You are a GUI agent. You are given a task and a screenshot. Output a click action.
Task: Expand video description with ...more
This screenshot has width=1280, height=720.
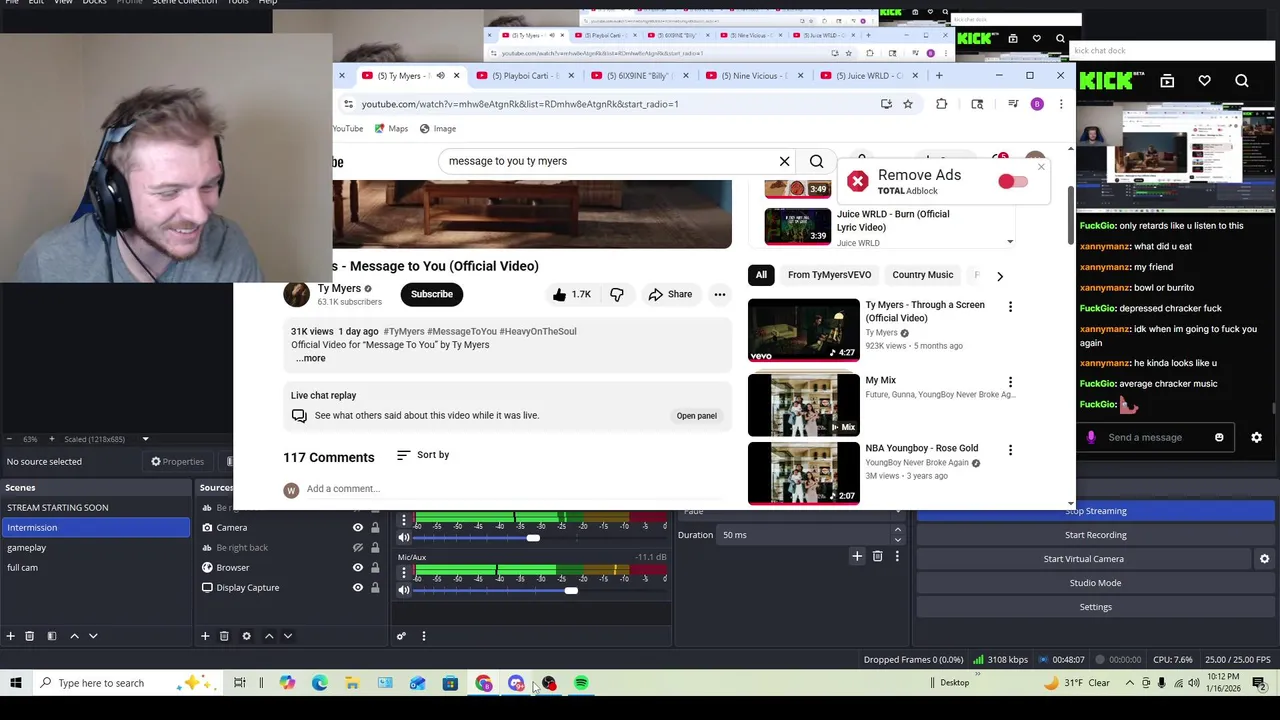pyautogui.click(x=310, y=358)
